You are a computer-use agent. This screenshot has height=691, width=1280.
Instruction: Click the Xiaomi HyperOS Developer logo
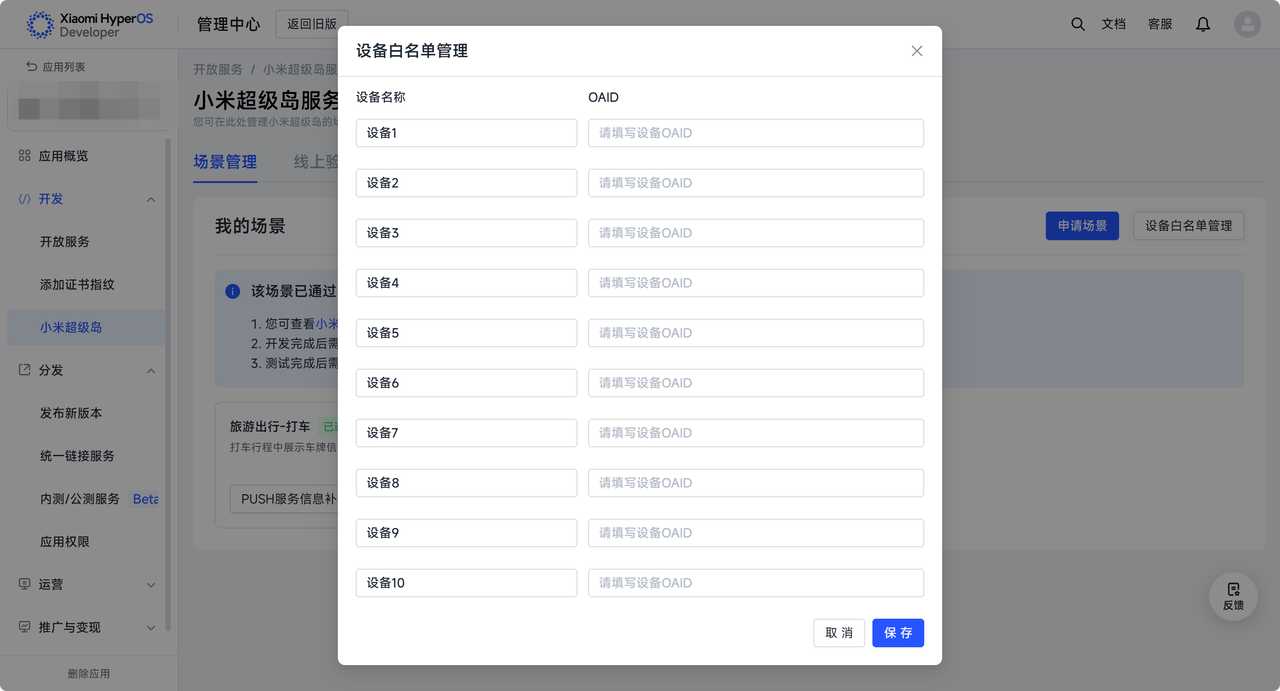click(90, 25)
